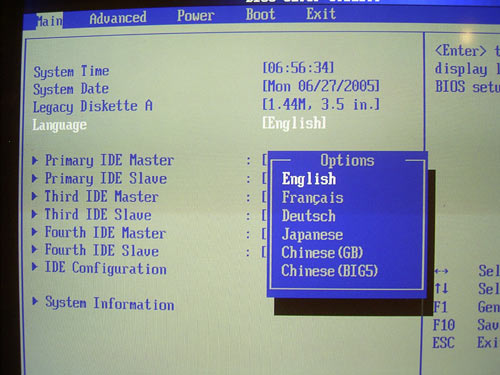
Task: Choose Français from the Options popup
Action: pos(312,198)
